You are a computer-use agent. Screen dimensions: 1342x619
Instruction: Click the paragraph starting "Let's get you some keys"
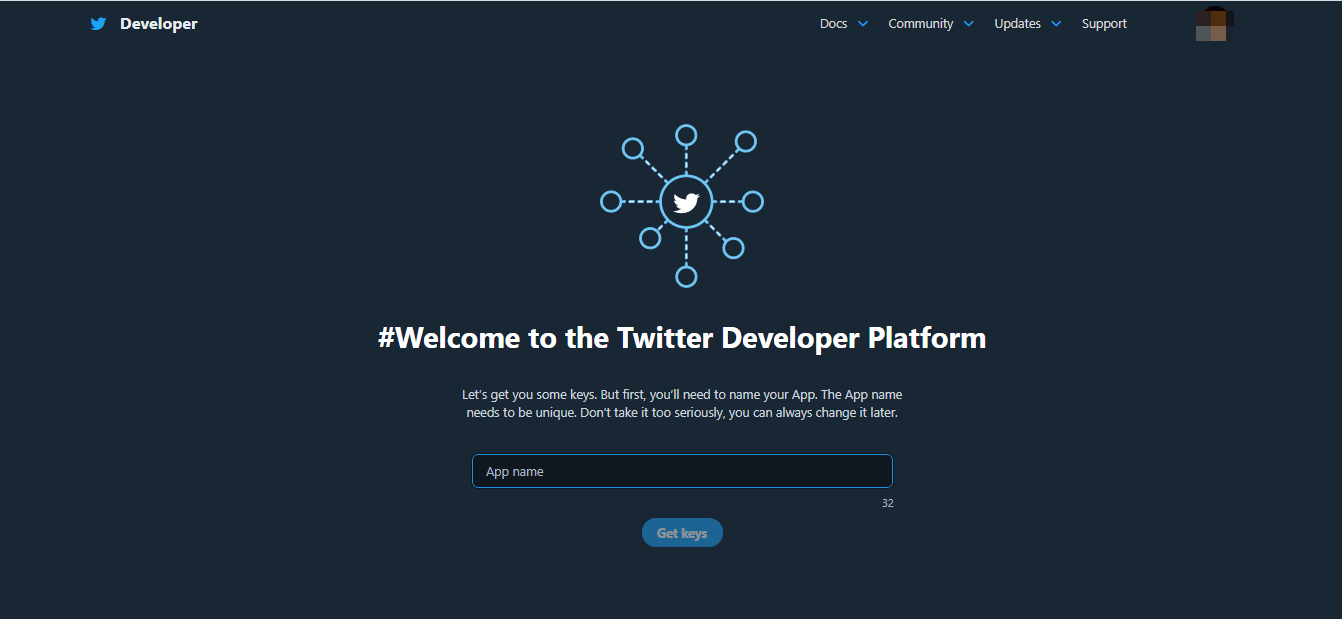[682, 404]
